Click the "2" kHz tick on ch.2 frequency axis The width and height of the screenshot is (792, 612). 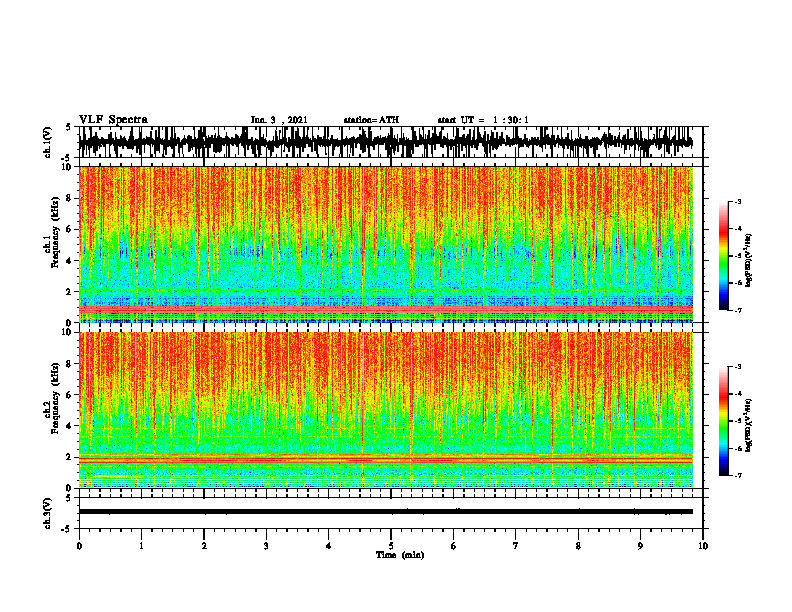(x=70, y=457)
